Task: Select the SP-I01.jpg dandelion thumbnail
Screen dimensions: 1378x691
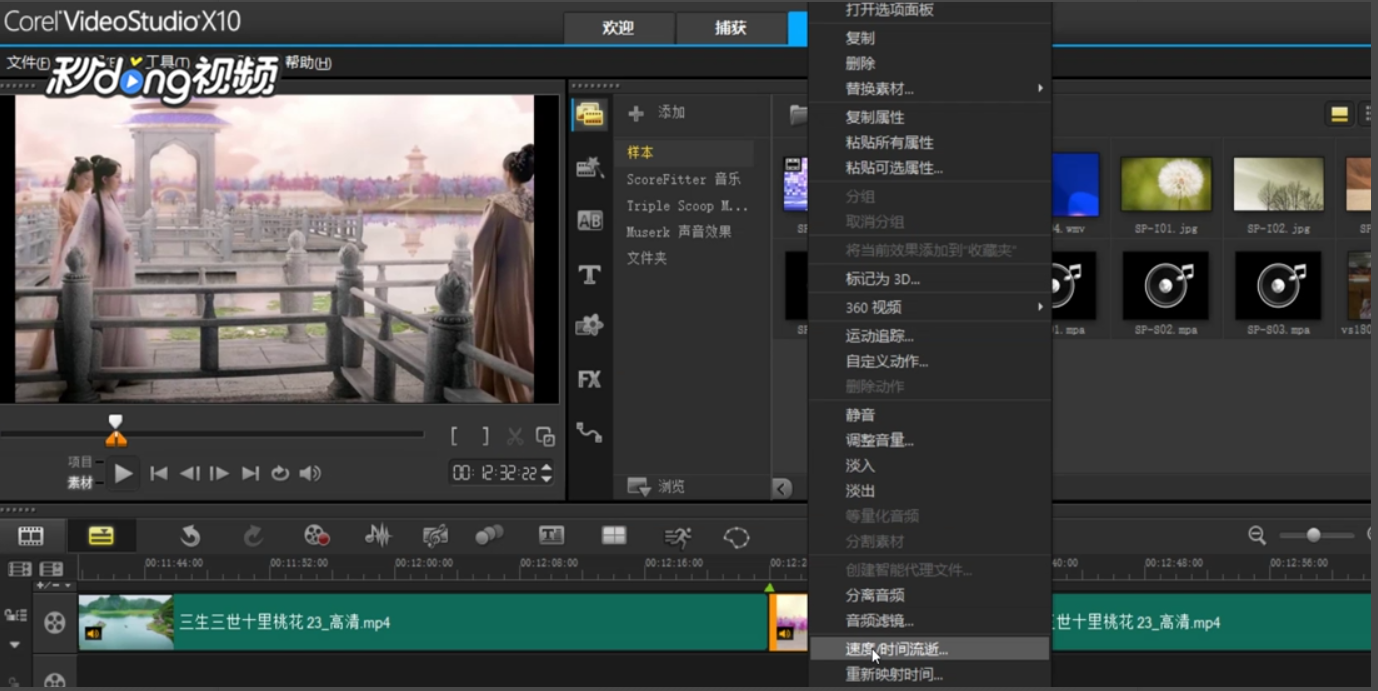Action: (x=1166, y=185)
